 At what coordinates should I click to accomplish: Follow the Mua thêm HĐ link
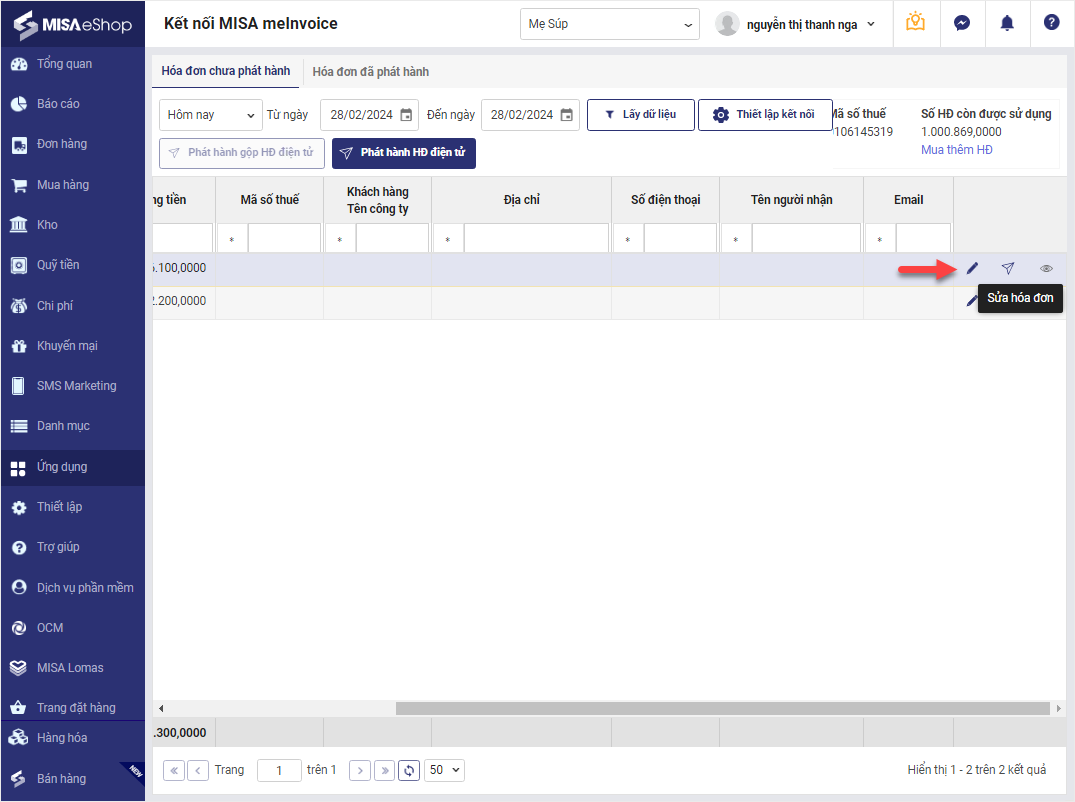pos(956,149)
